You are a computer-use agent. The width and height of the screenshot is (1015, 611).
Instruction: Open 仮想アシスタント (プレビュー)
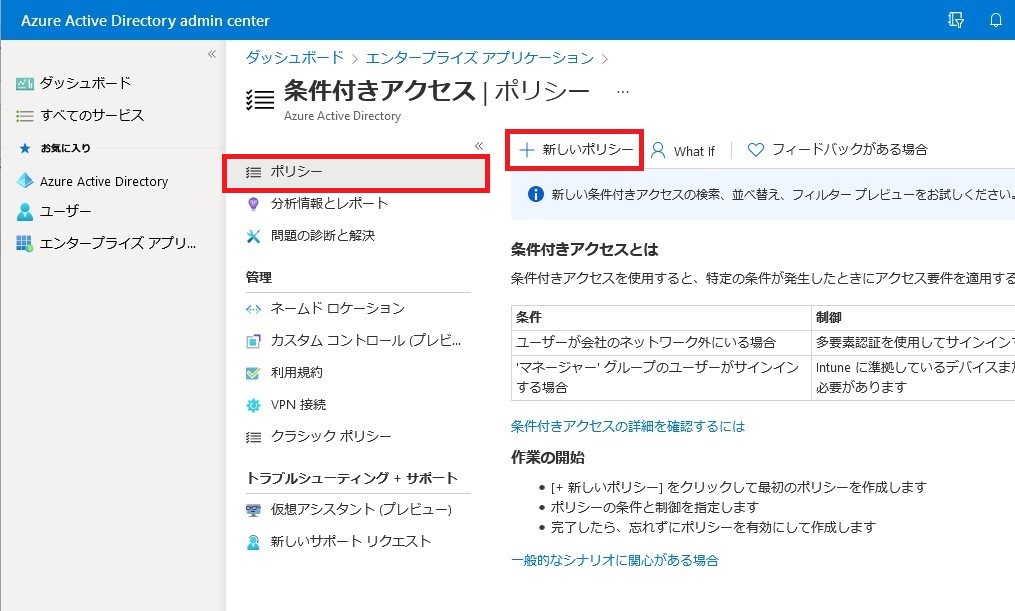361,509
